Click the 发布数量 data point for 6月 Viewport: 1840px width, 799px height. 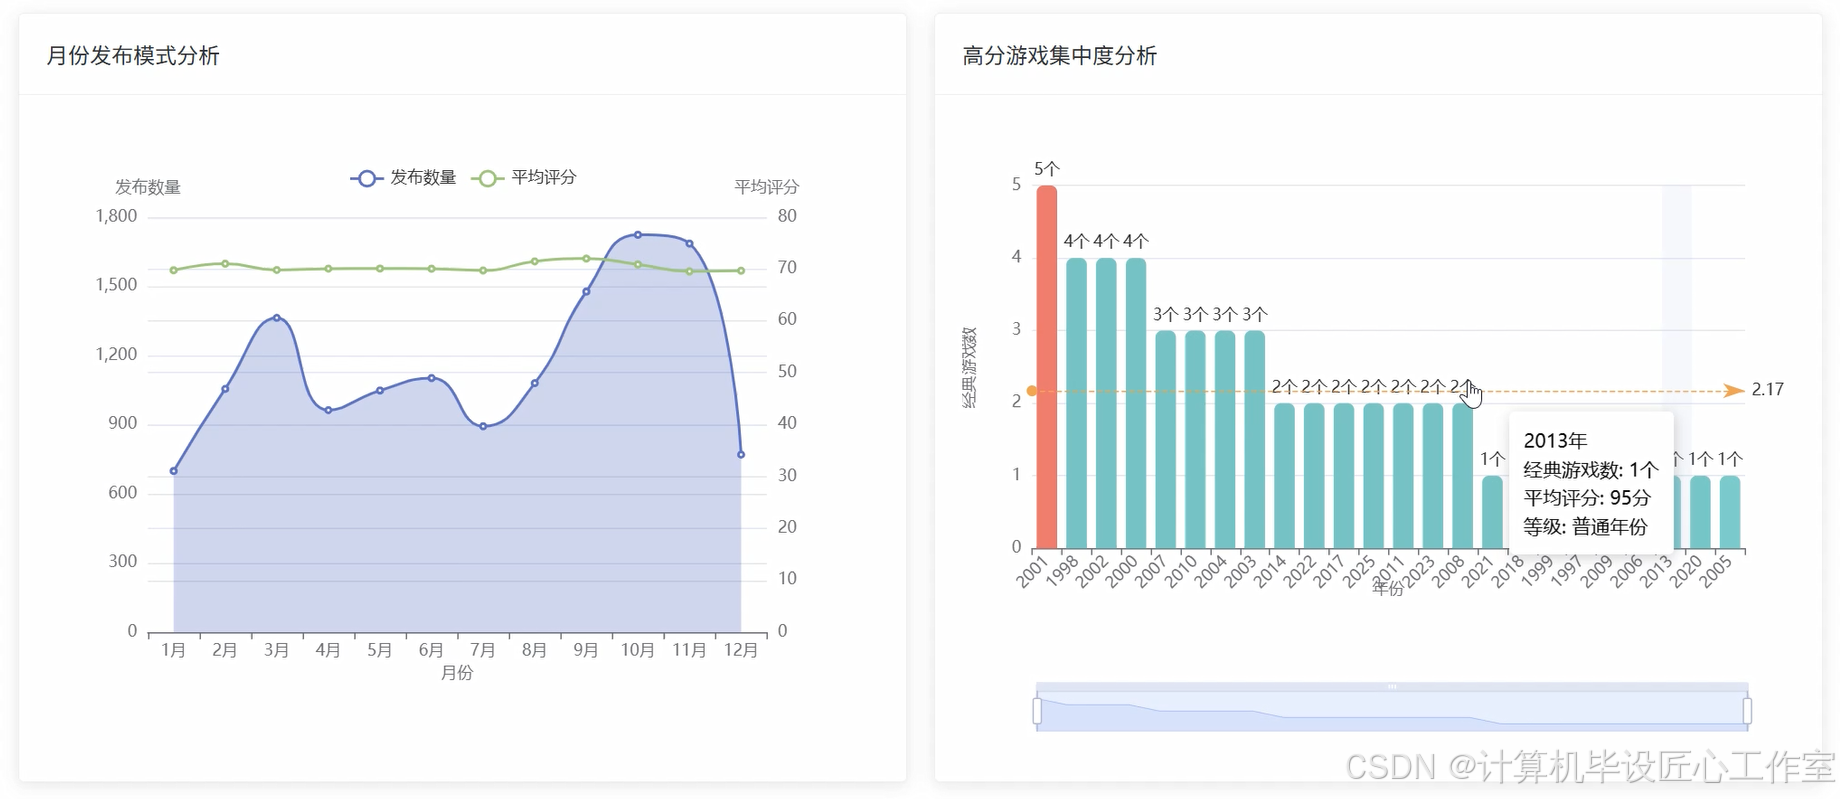(x=431, y=378)
